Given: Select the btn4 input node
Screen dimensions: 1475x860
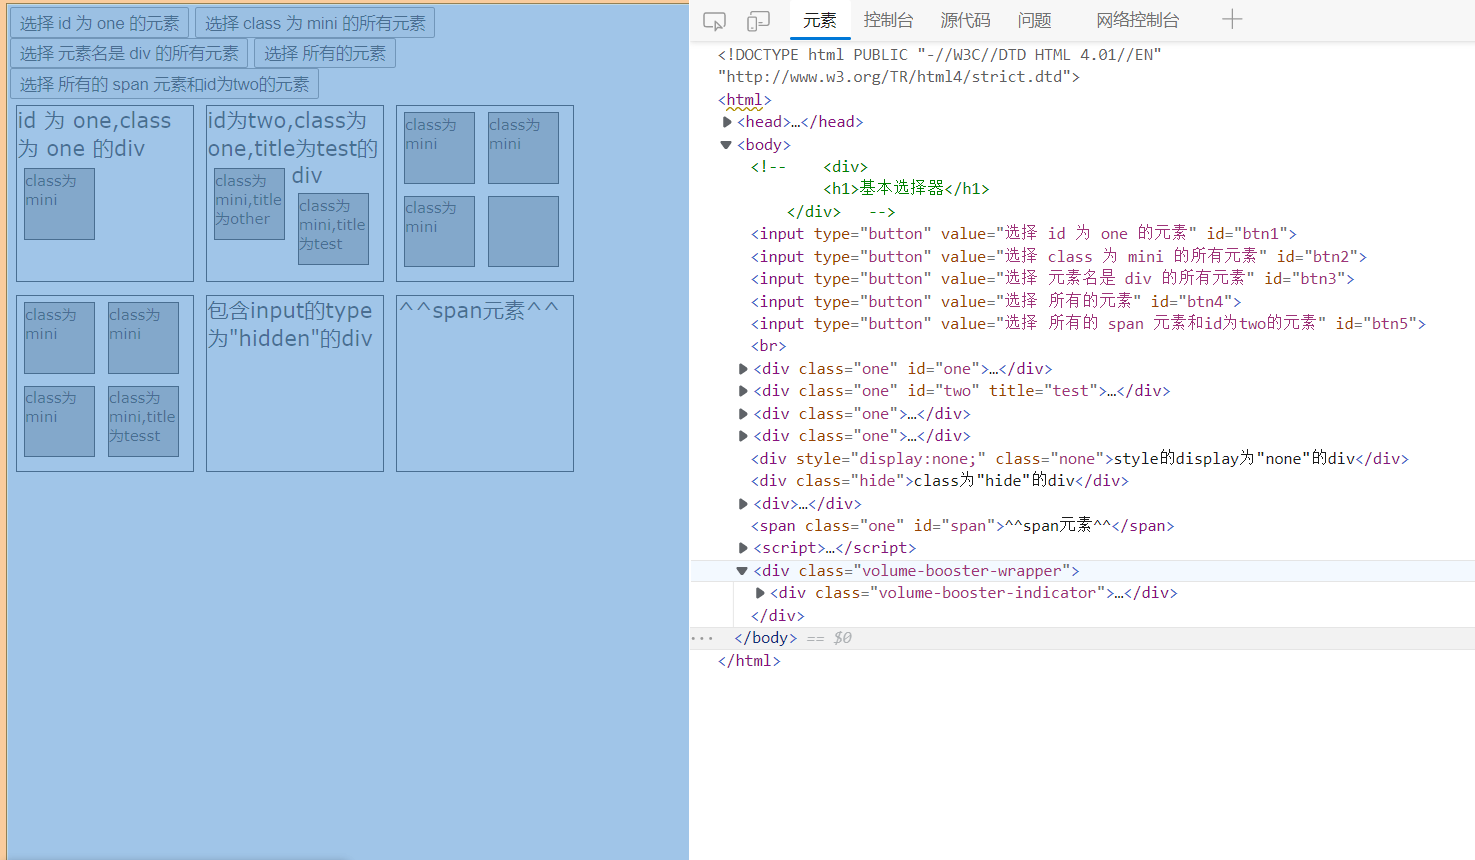Looking at the screenshot, I should [x=996, y=302].
